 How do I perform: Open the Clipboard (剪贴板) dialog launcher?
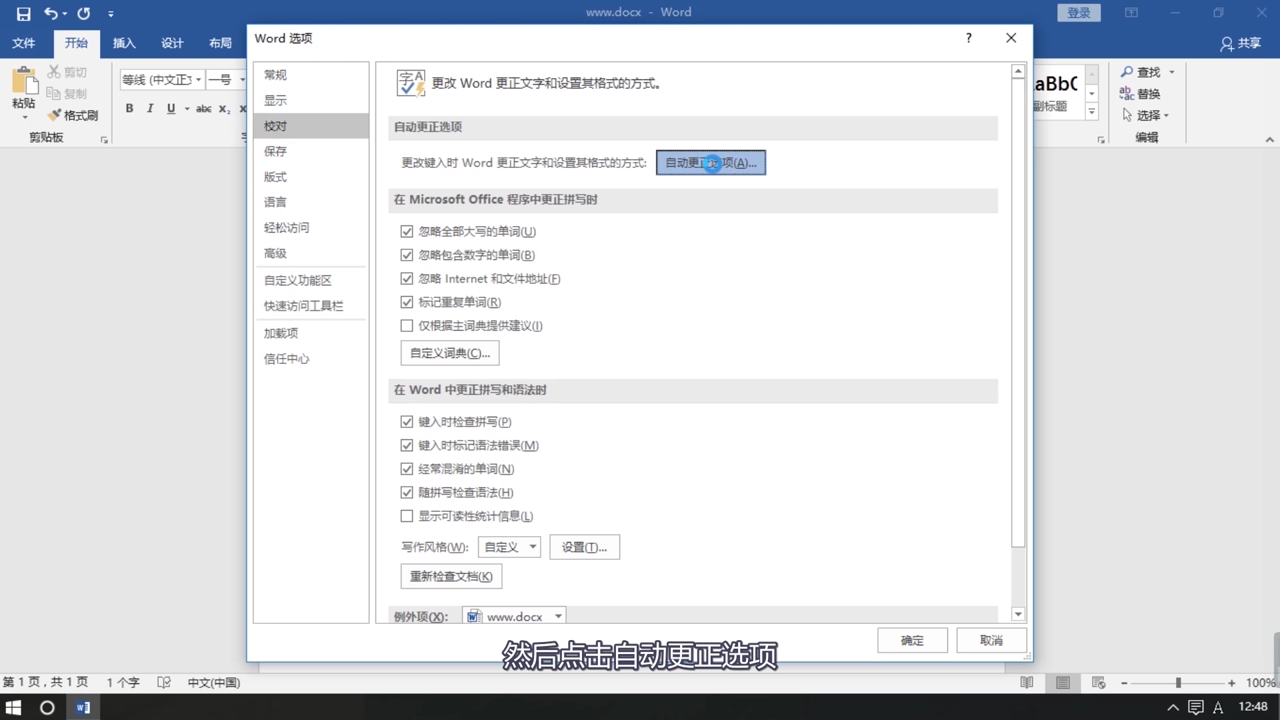pyautogui.click(x=104, y=140)
